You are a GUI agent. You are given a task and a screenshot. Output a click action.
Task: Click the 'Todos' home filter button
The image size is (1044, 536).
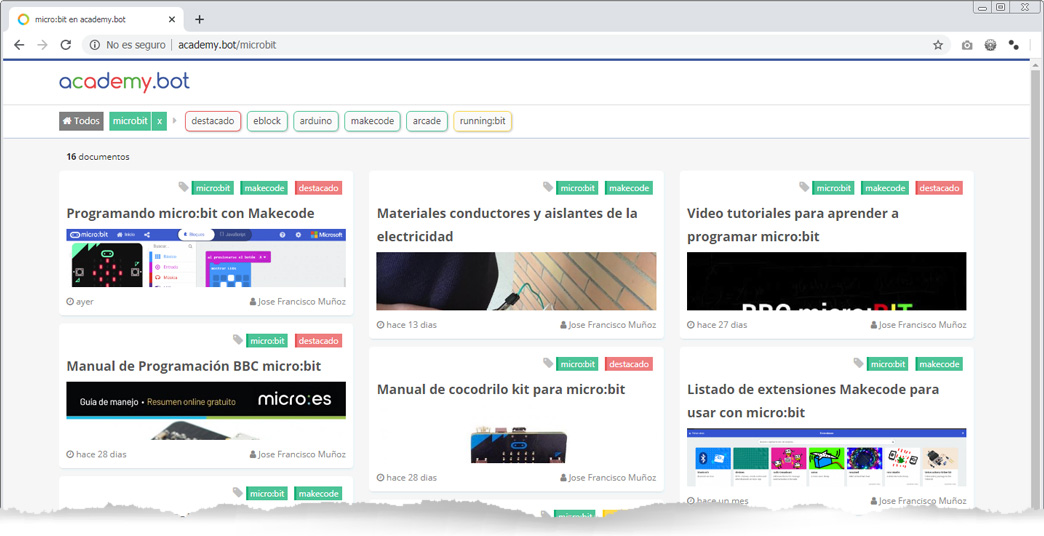81,121
